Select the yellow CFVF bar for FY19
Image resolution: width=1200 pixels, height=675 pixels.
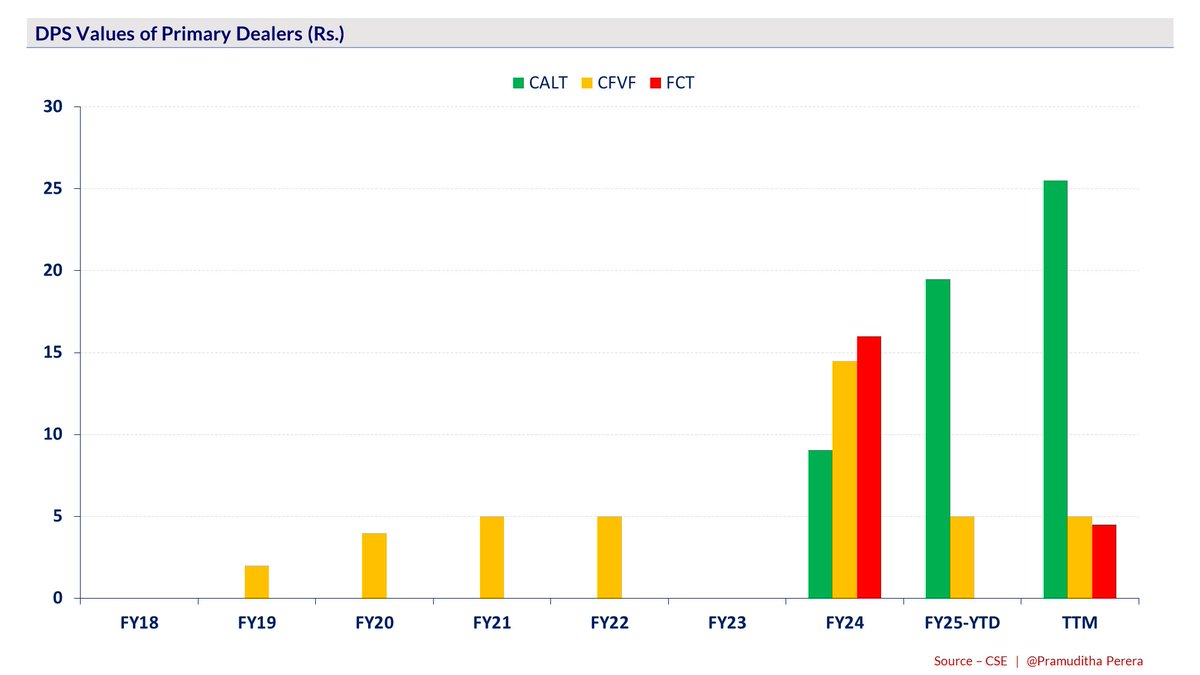click(257, 582)
